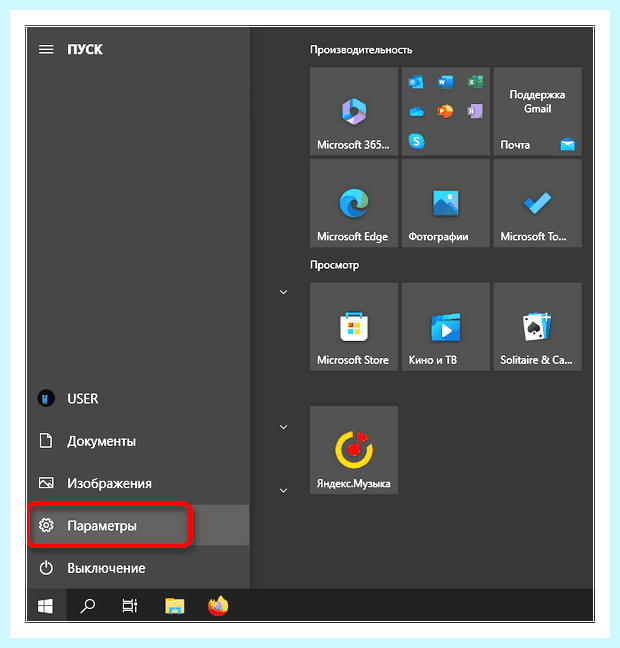Click the Windows Start button on taskbar
Screen dimensions: 620x648
[x=45, y=606]
